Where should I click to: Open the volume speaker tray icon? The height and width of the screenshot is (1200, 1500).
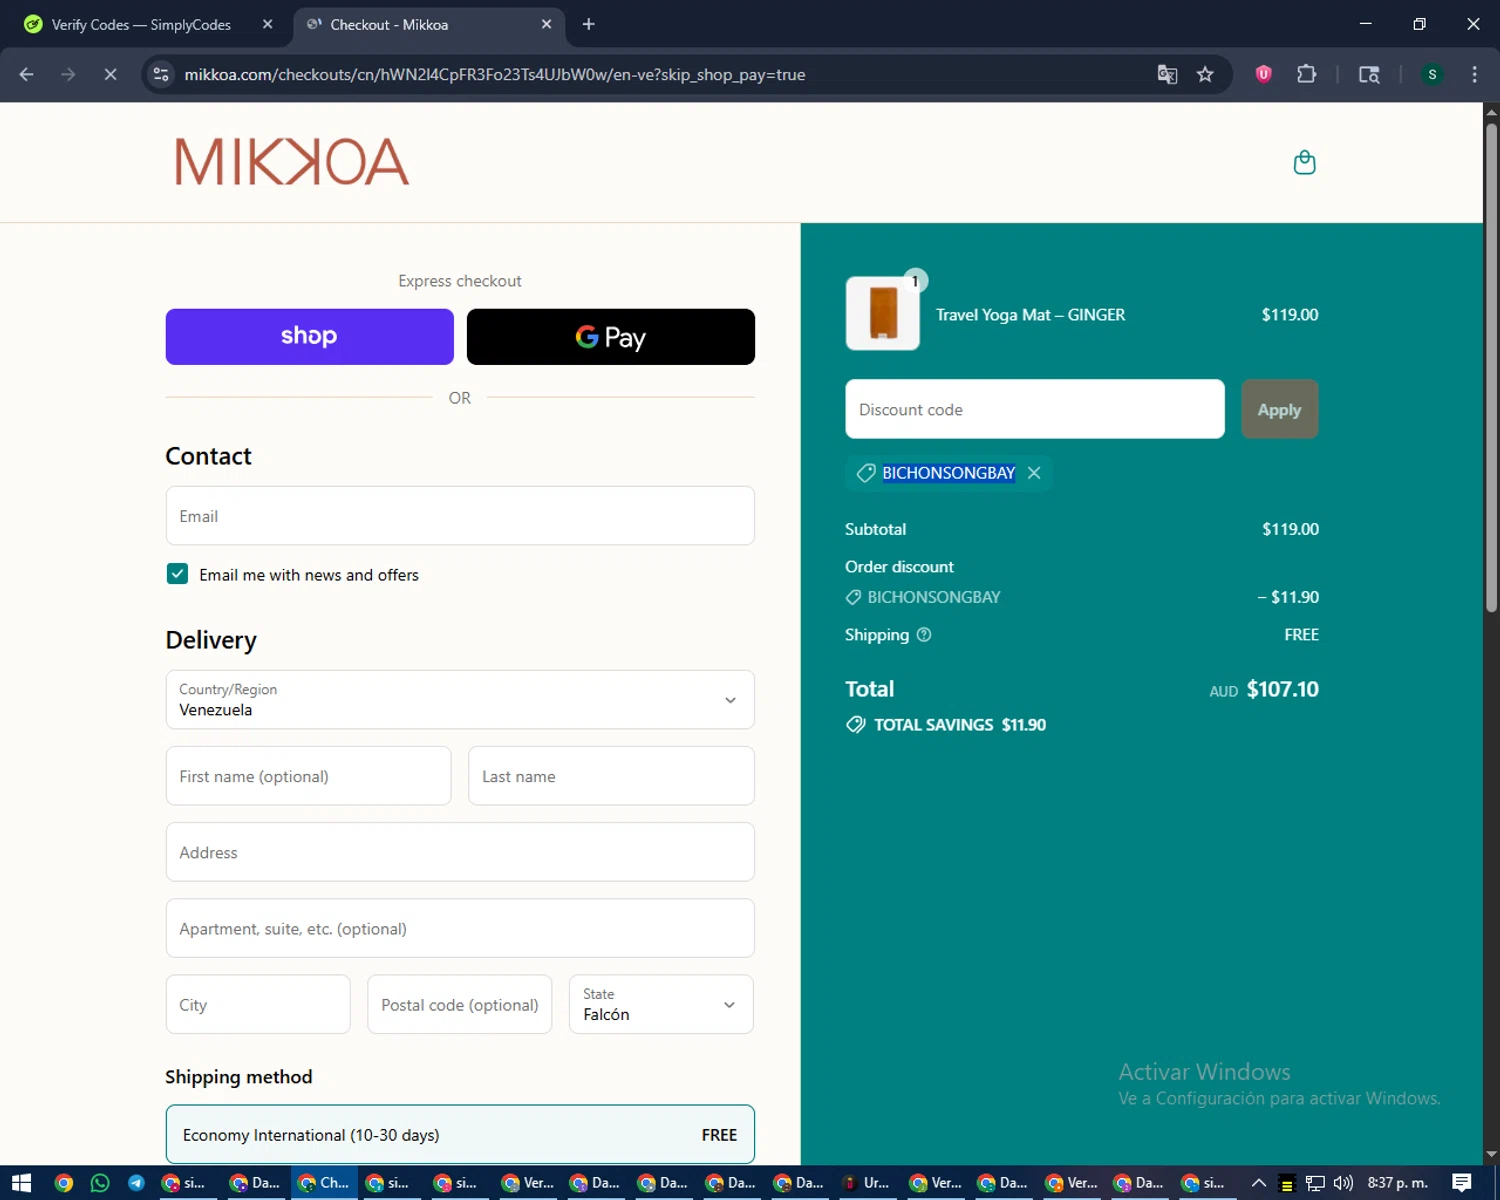coord(1343,1183)
